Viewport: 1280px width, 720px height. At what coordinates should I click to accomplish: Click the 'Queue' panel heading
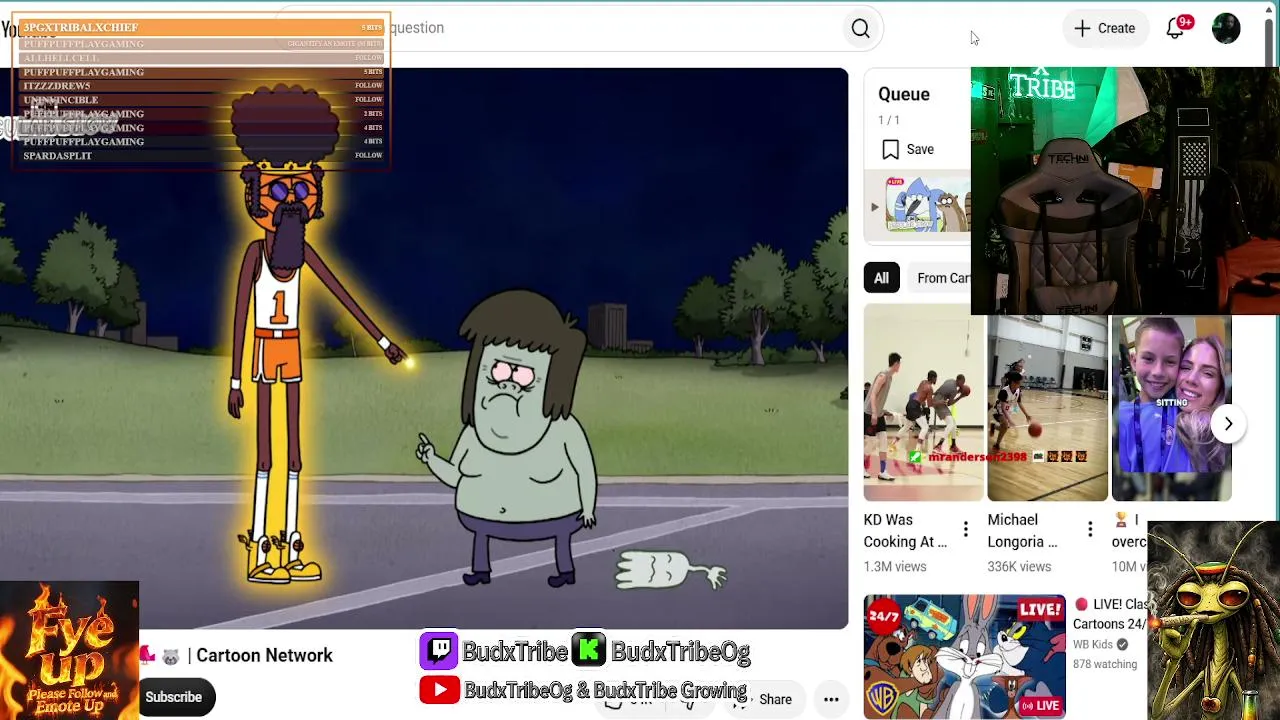point(904,94)
